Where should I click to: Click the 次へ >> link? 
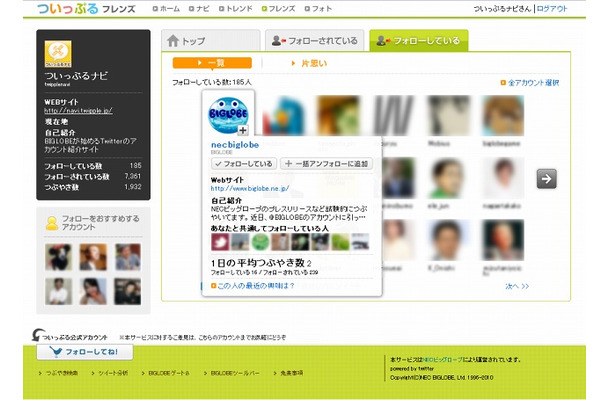(x=517, y=286)
